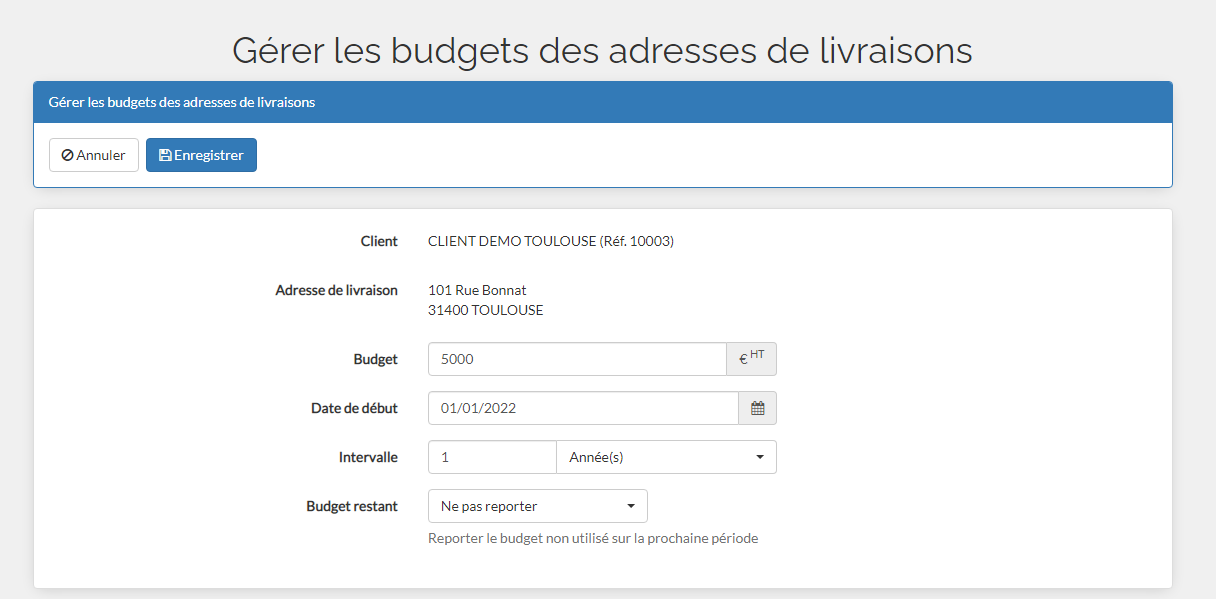The image size is (1216, 599).
Task: Focus the Budget field containing 5000
Action: 577,359
